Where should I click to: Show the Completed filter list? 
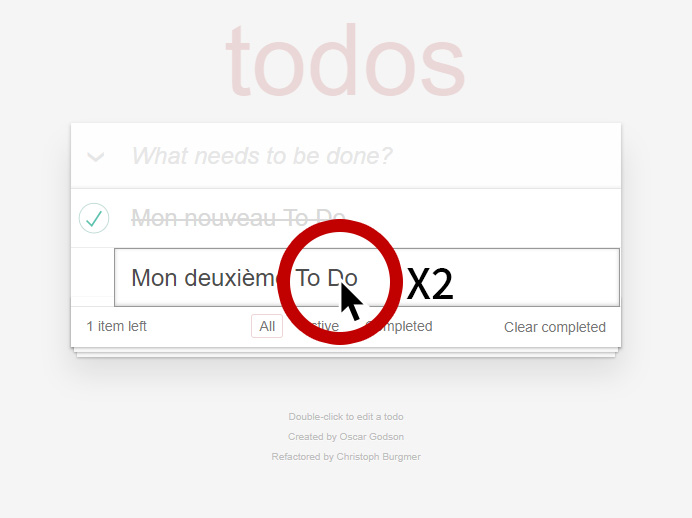tap(399, 327)
